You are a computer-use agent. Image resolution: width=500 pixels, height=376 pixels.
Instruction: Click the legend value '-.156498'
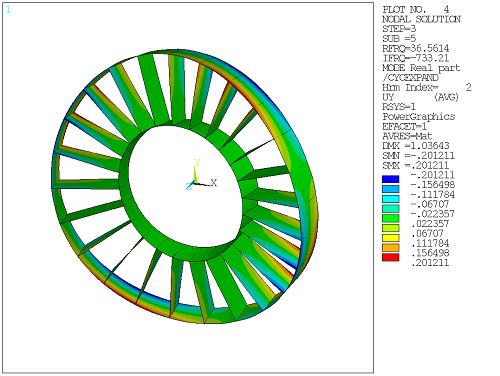point(433,185)
